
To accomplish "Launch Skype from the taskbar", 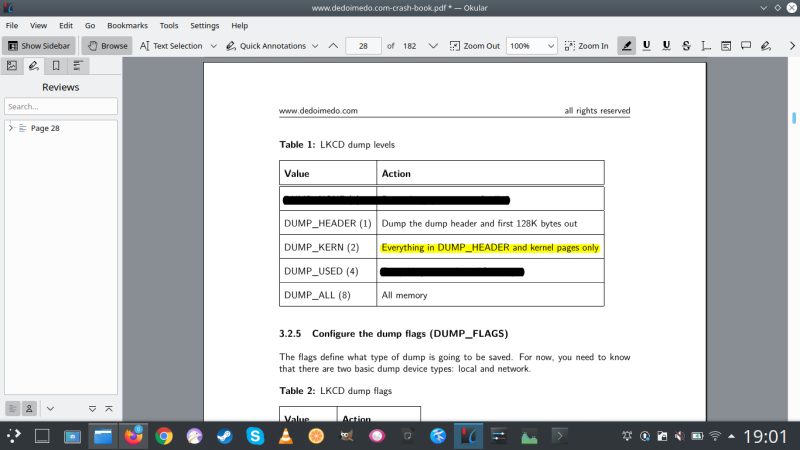I will click(x=255, y=436).
